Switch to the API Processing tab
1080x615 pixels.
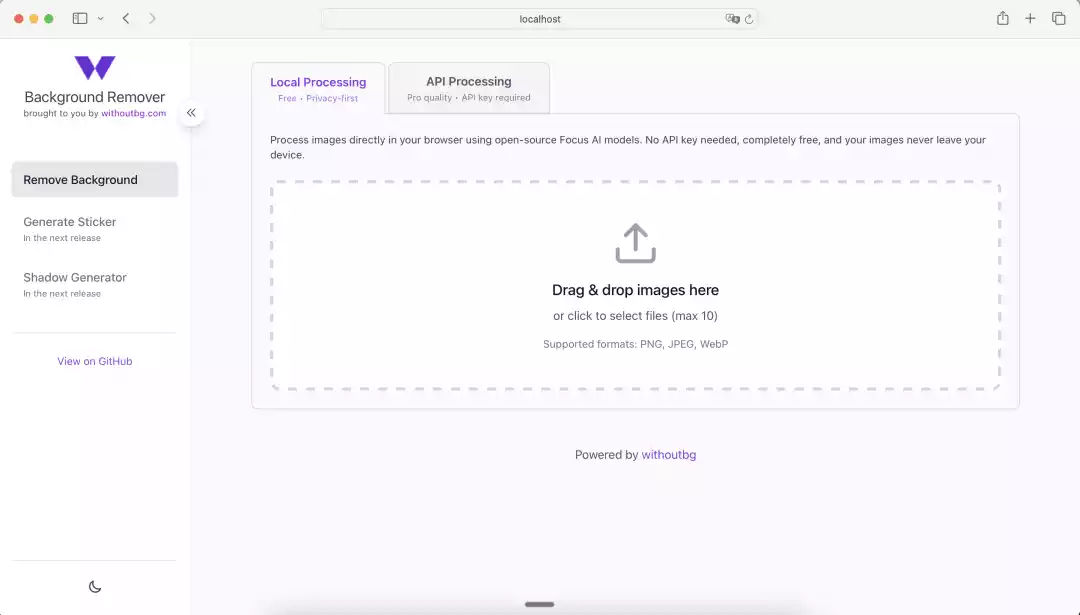(468, 88)
